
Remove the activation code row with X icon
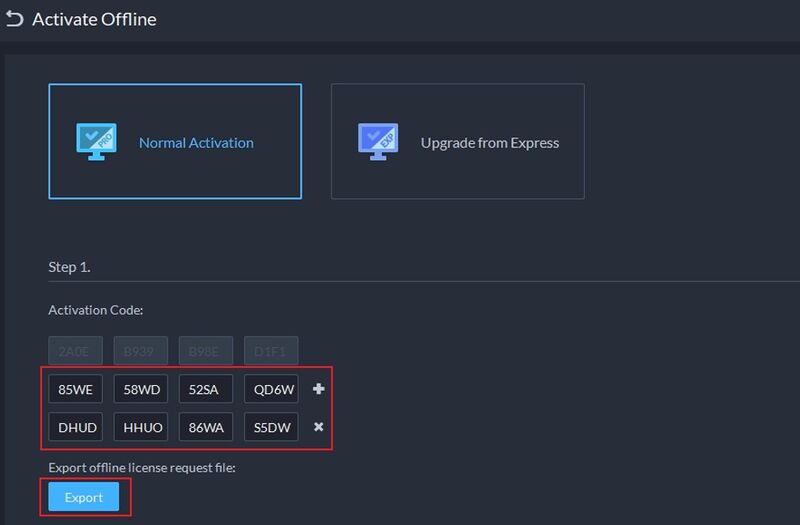pos(319,427)
